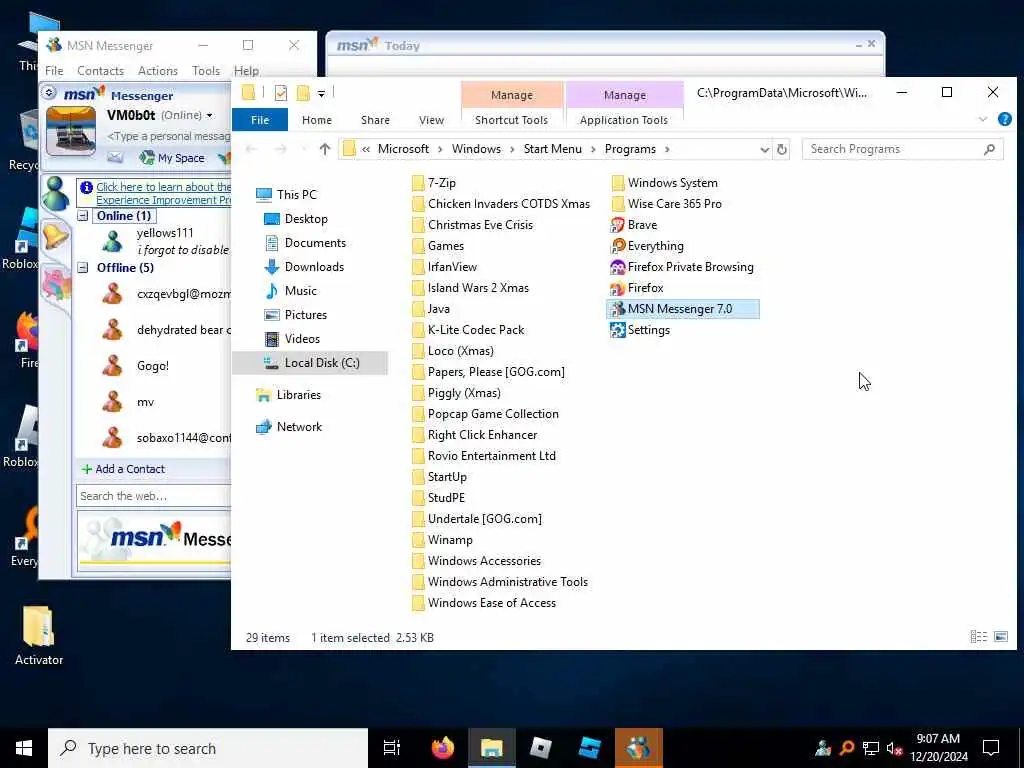Open the Application Tools tab
Screen dimensions: 1024x768
(624, 120)
